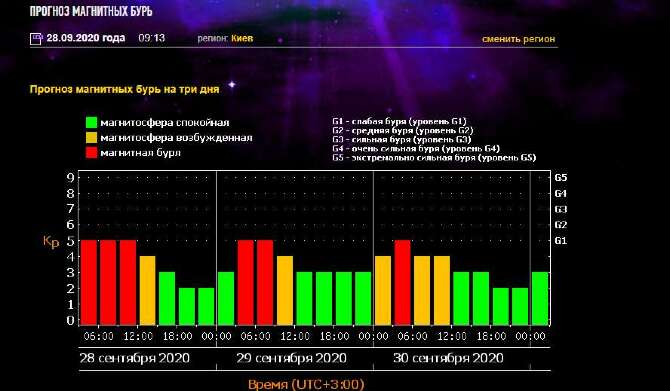Viewport: 670px width, 391px height.
Task: Click the red Kp 5 bar on 30 сентября
Action: click(403, 282)
